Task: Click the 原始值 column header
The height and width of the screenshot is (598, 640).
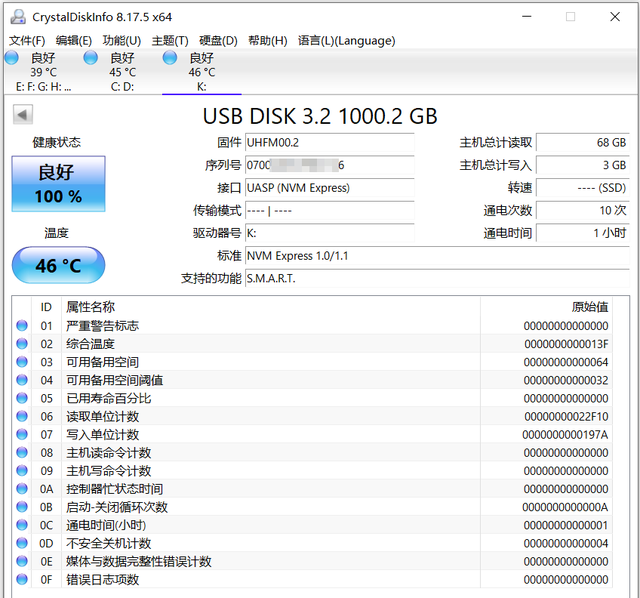Action: 546,307
